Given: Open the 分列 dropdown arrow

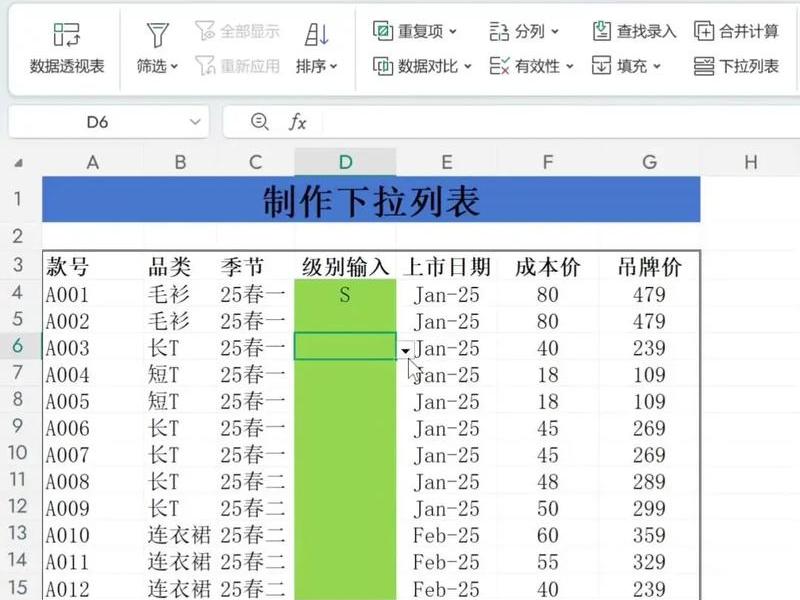Looking at the screenshot, I should [555, 32].
